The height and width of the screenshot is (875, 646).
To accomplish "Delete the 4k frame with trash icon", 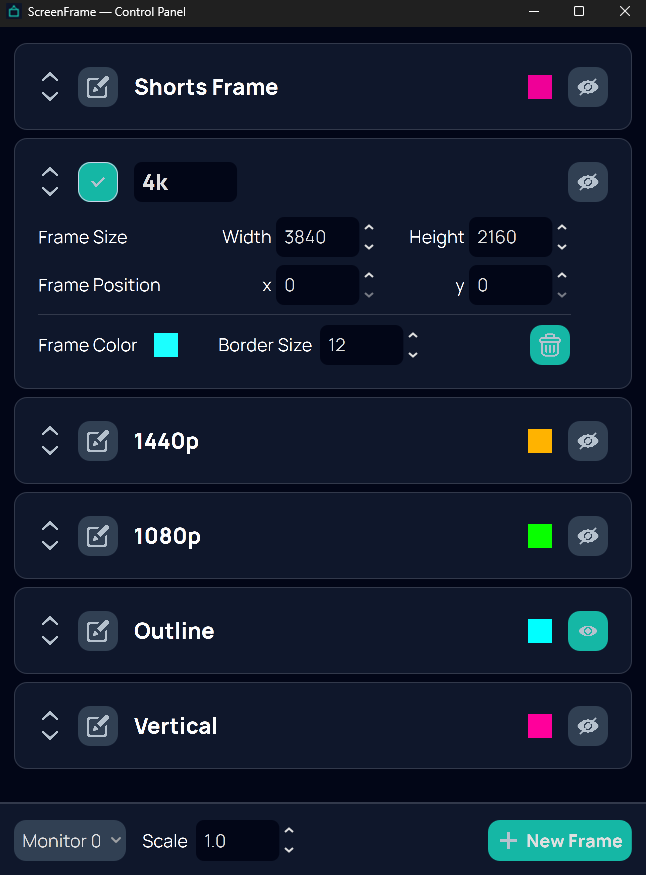I will [549, 345].
